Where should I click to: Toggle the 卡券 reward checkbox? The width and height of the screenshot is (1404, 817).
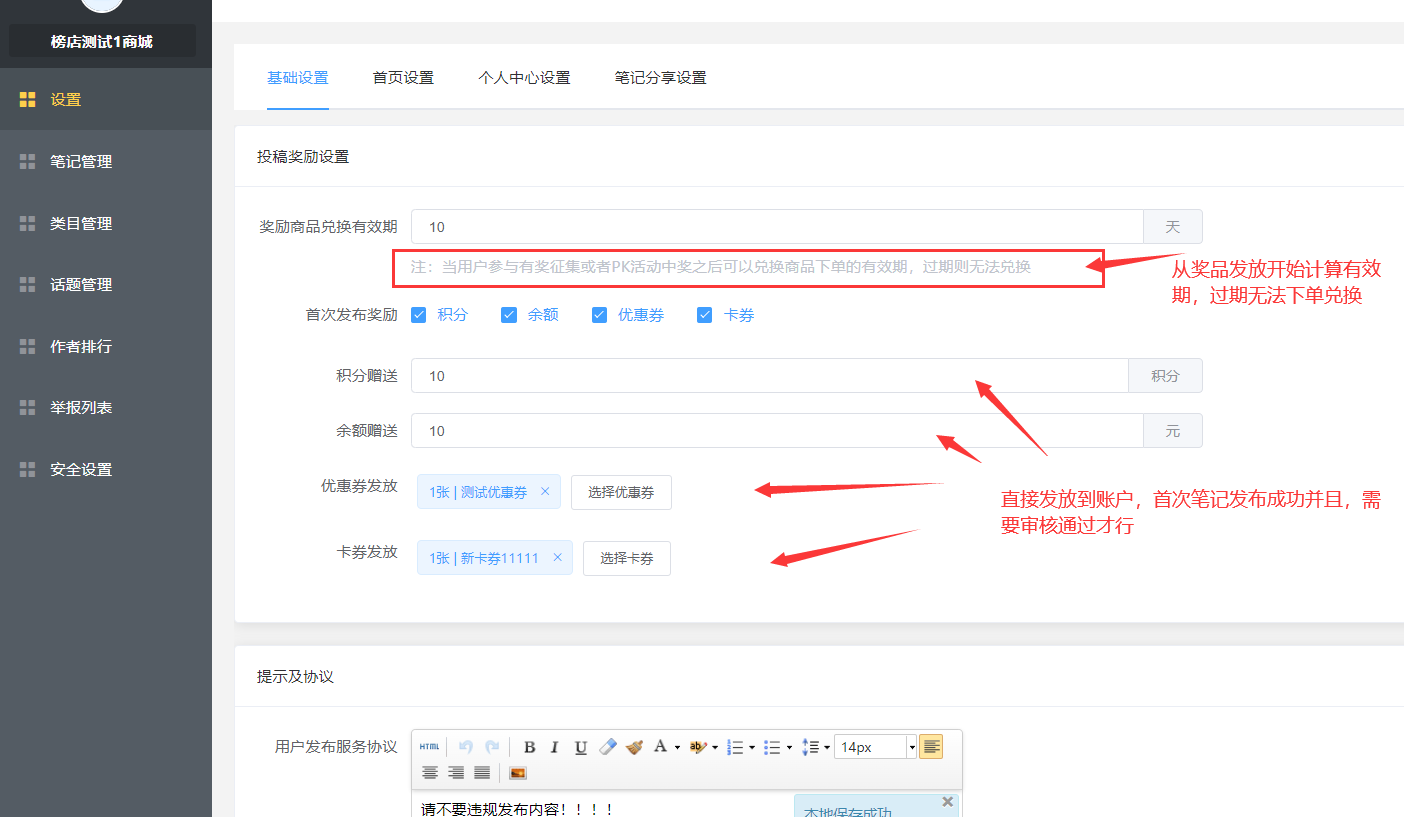pos(705,314)
